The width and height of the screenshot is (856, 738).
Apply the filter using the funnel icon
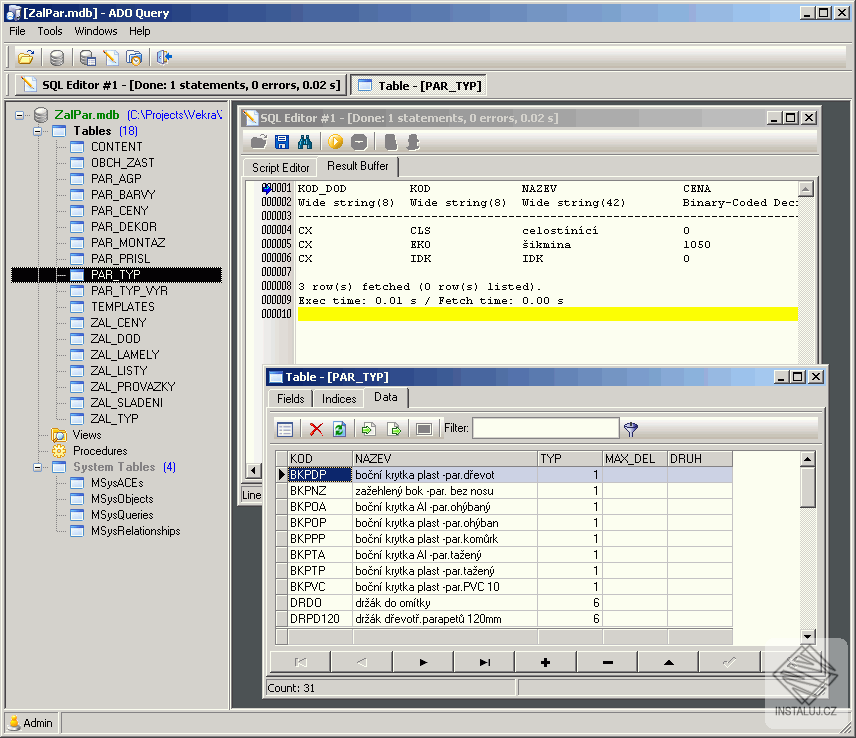(x=630, y=428)
